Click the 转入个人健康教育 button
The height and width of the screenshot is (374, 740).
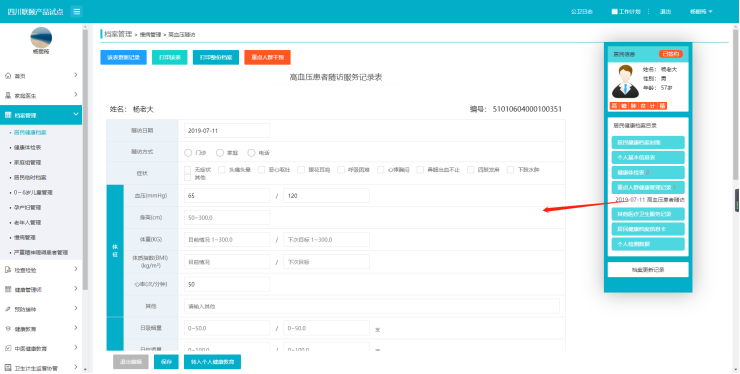(x=212, y=362)
